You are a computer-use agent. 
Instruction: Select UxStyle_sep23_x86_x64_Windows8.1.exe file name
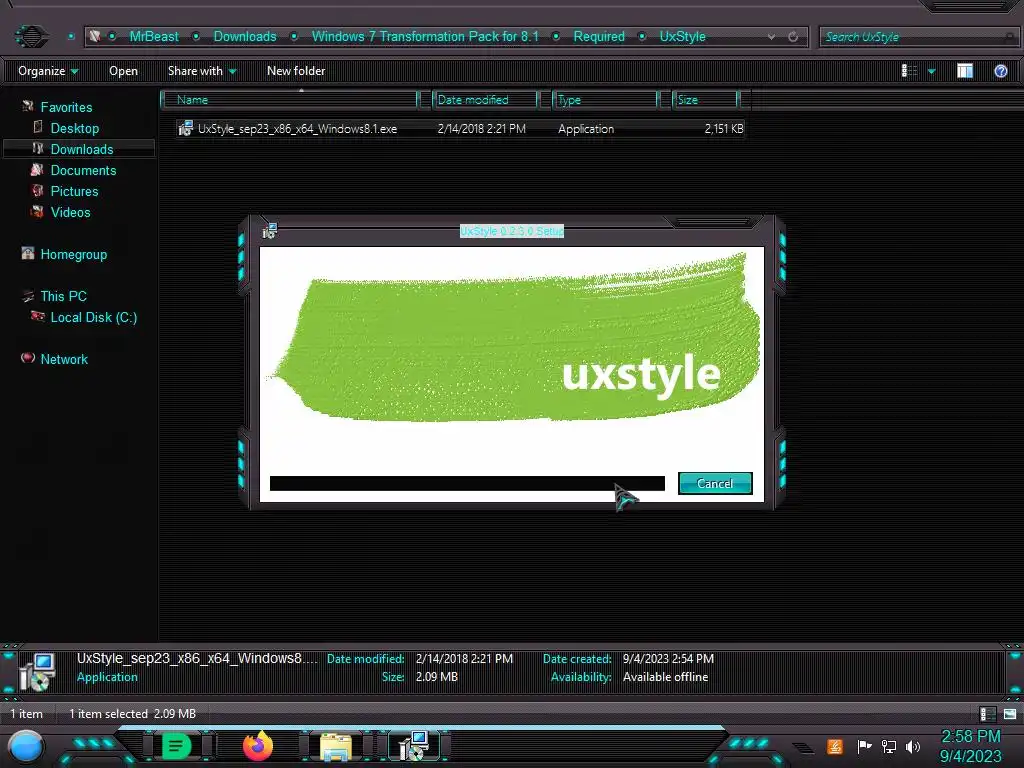[297, 129]
